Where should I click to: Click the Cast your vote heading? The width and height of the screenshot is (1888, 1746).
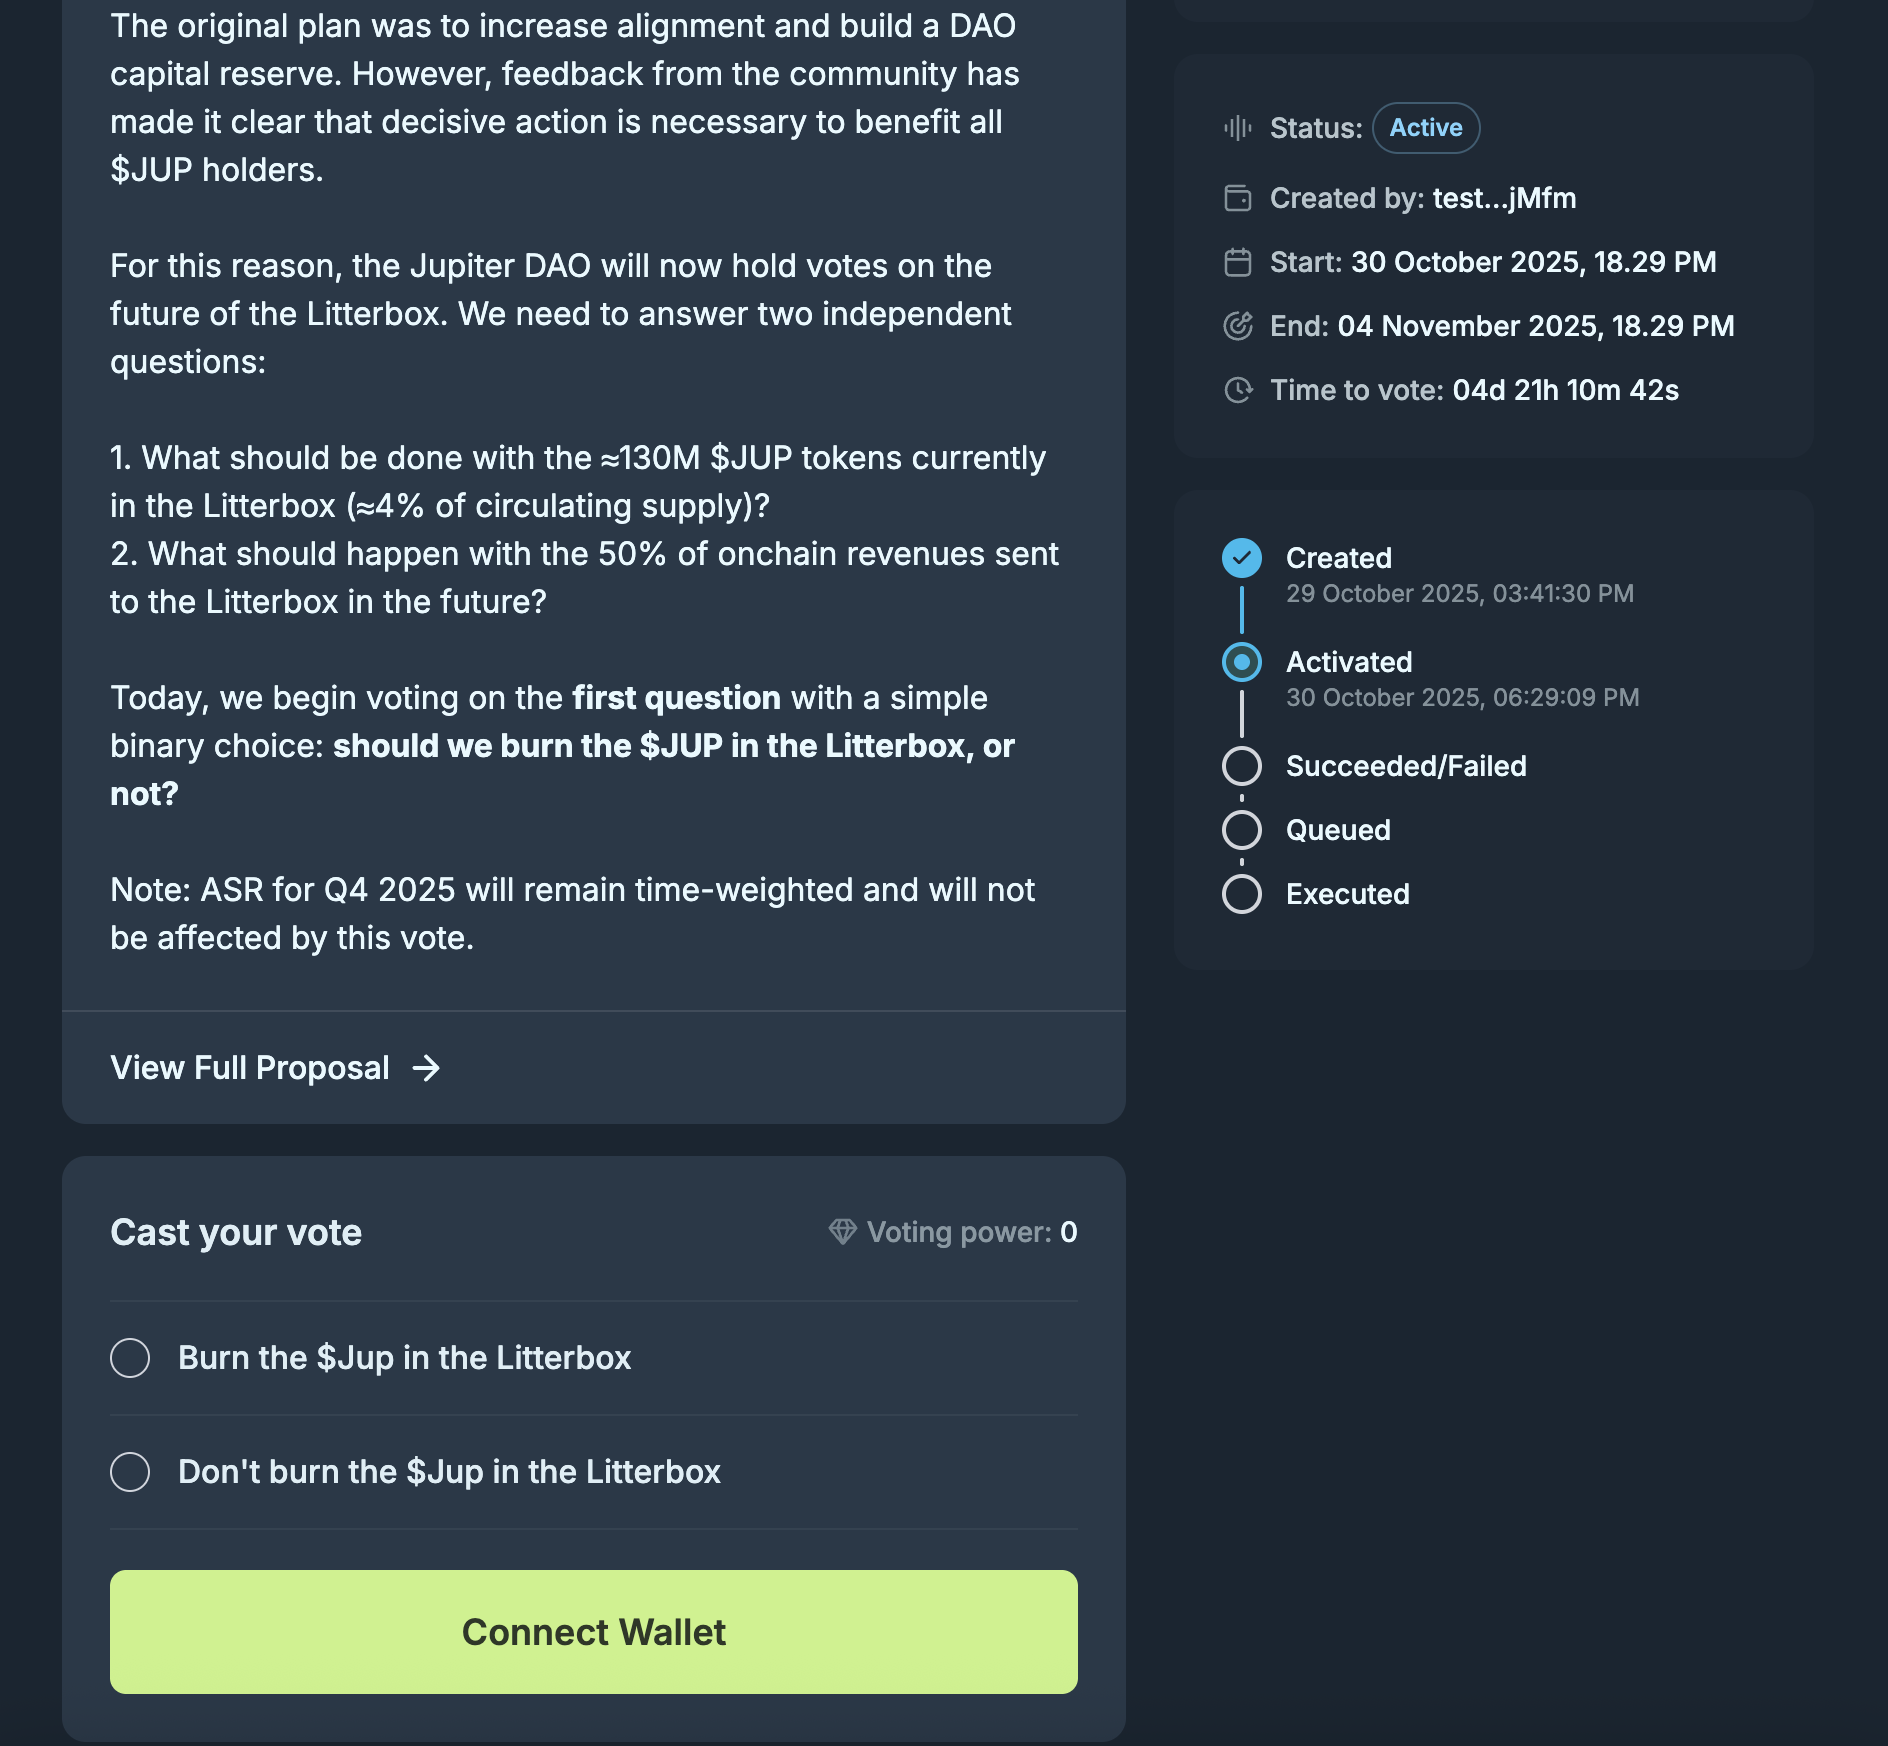[236, 1232]
